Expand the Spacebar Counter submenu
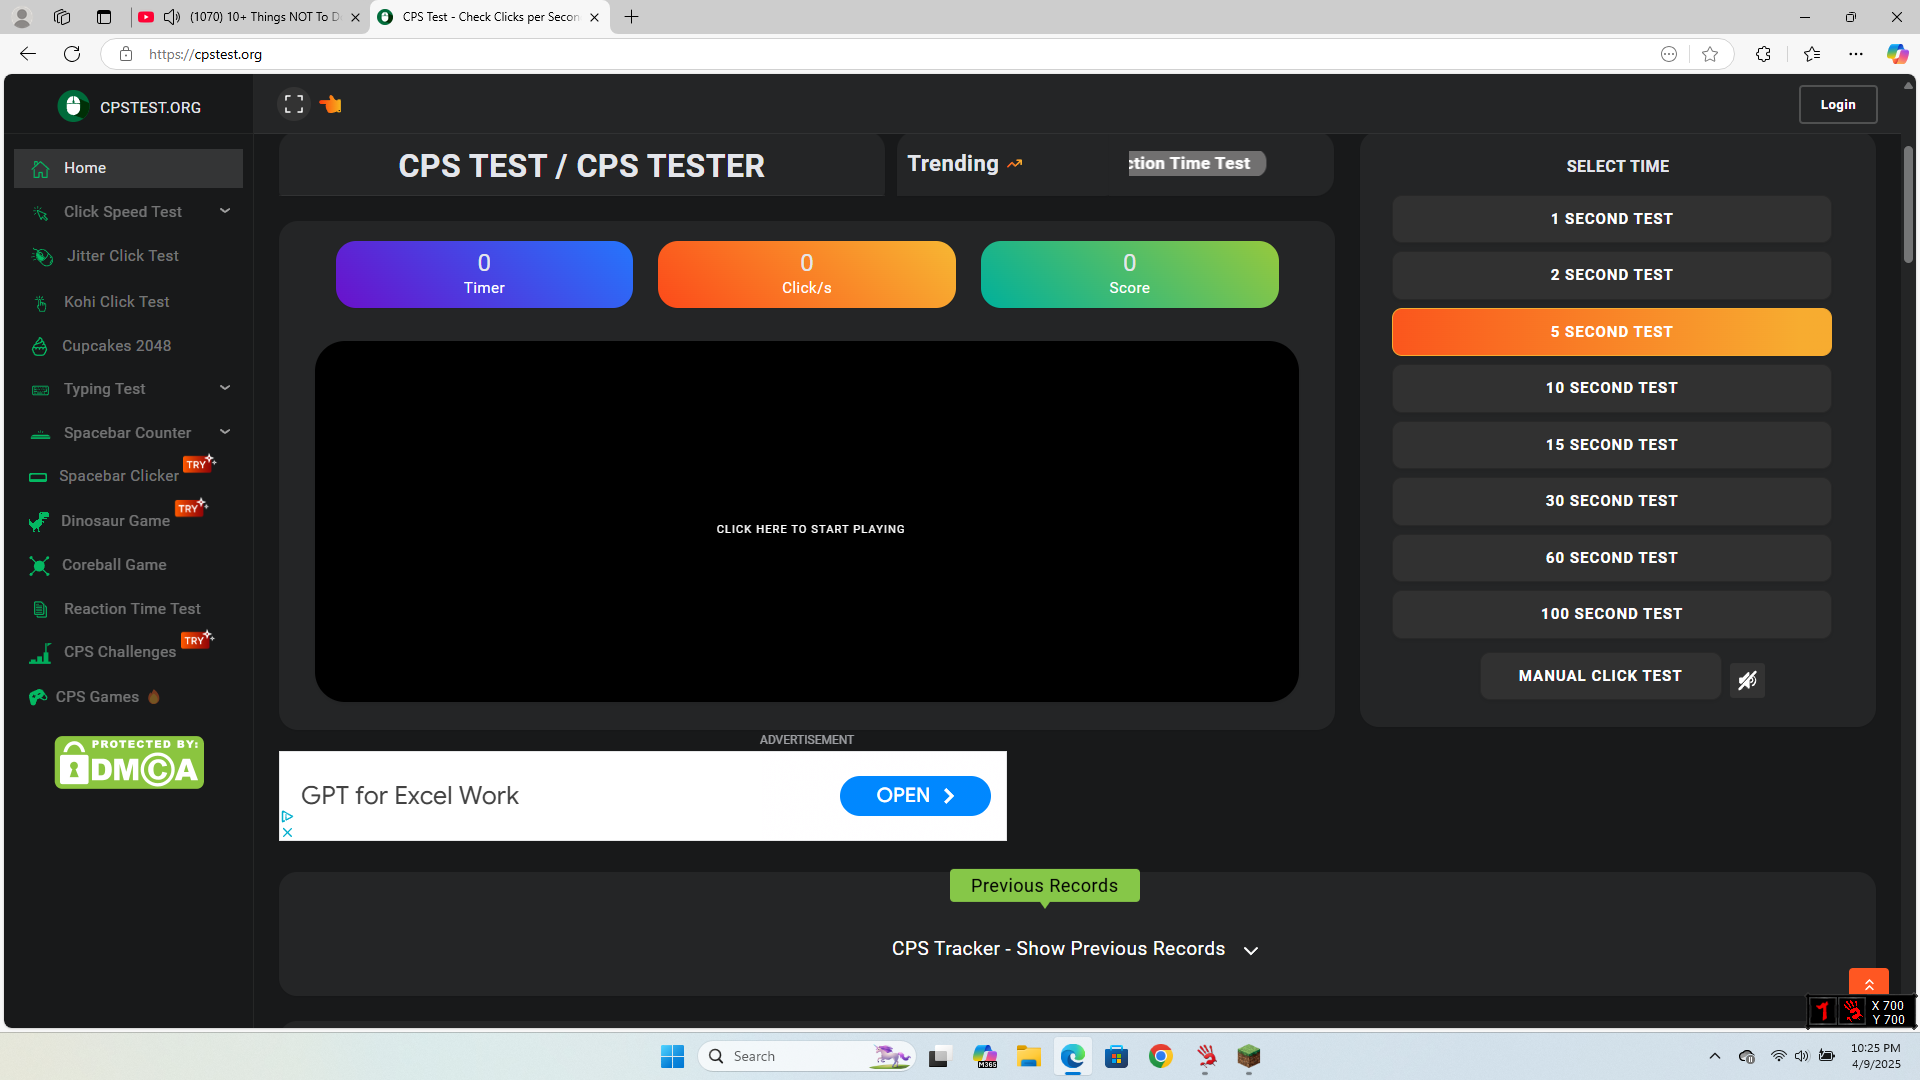Screen dimensions: 1920x1080 (x=225, y=432)
